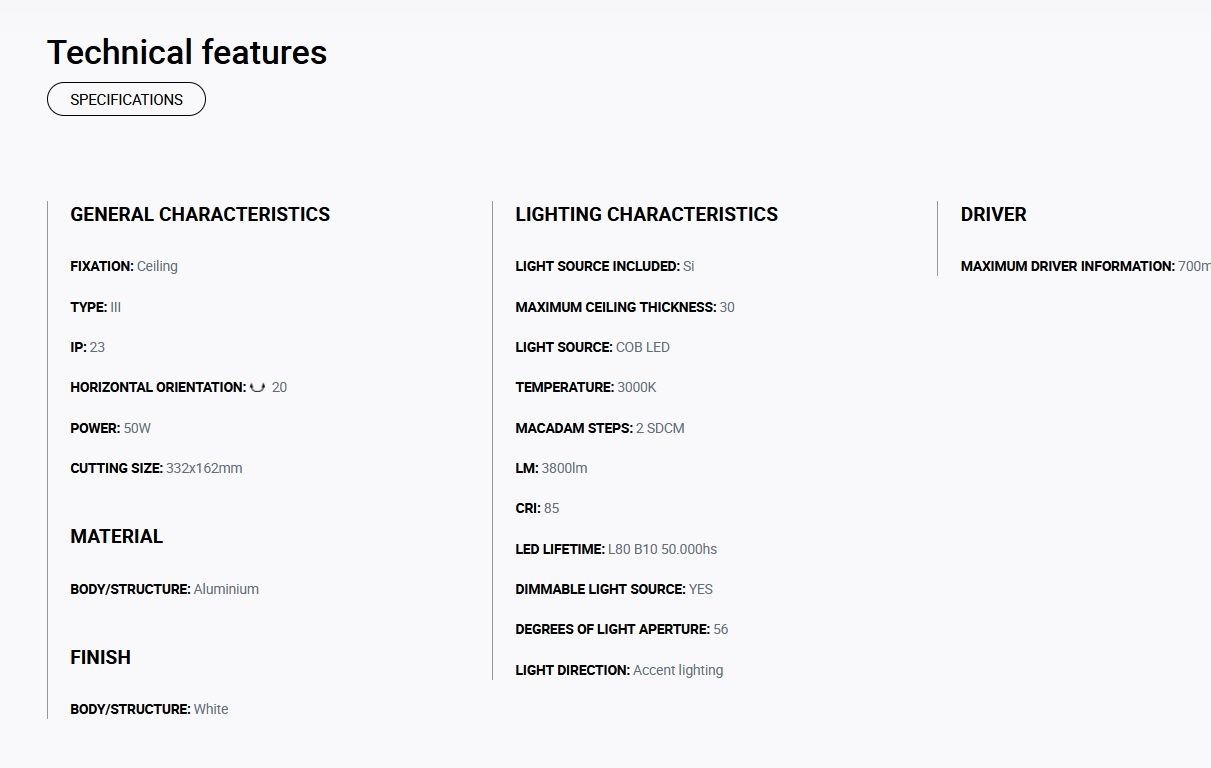
Task: Click the LIGHTING CHARACTERISTICS heading
Action: point(646,214)
